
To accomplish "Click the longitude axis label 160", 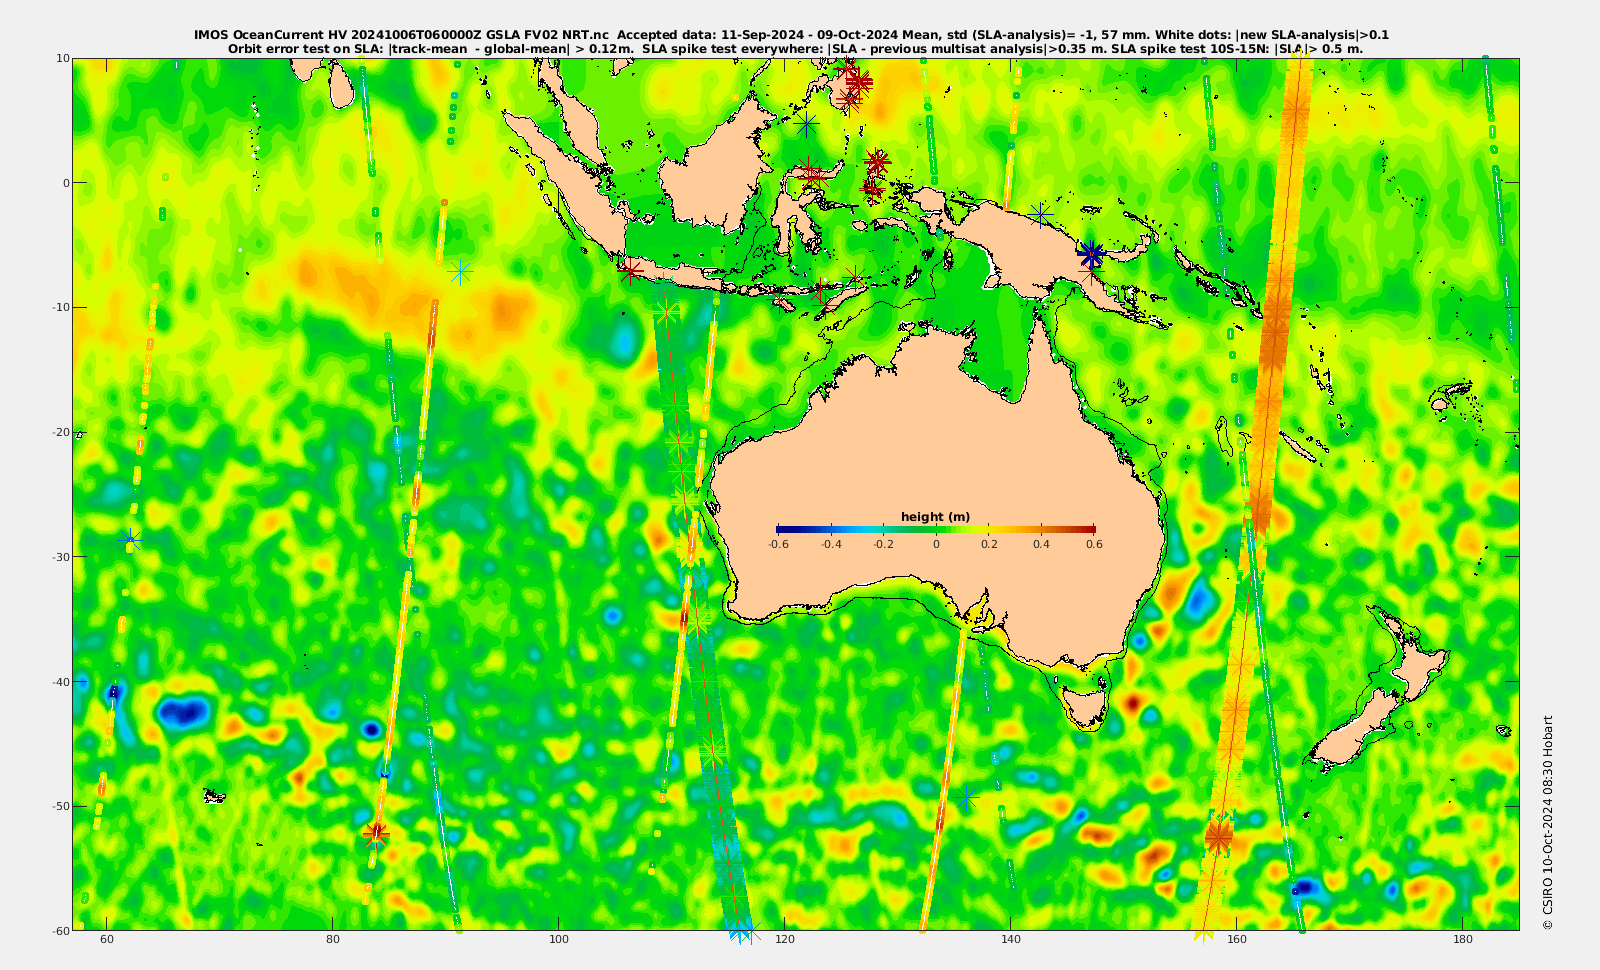I will coord(1237,939).
